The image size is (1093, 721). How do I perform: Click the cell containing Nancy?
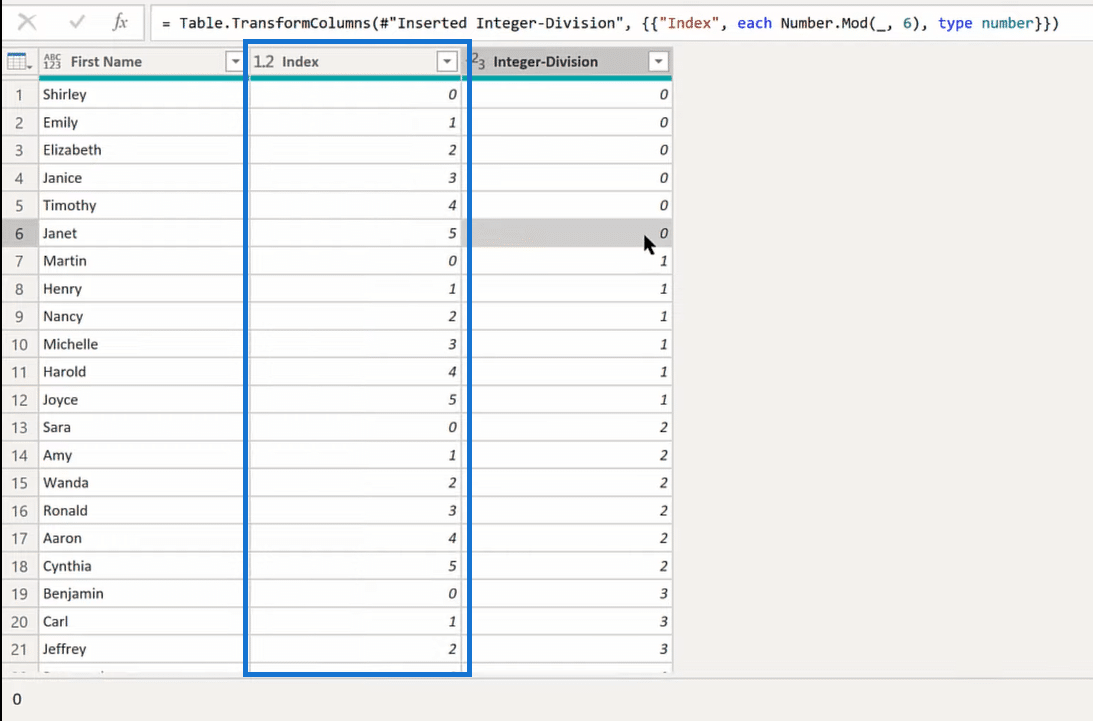141,317
